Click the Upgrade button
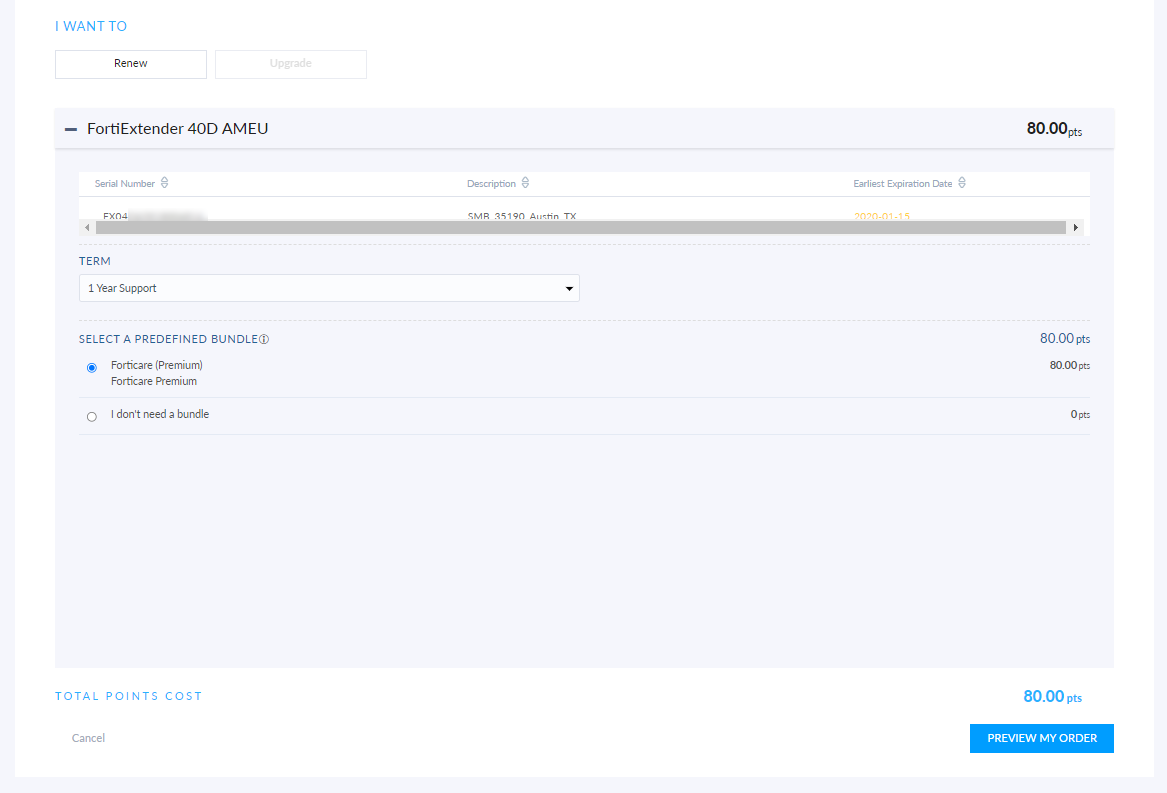The height and width of the screenshot is (793, 1167). pos(291,64)
